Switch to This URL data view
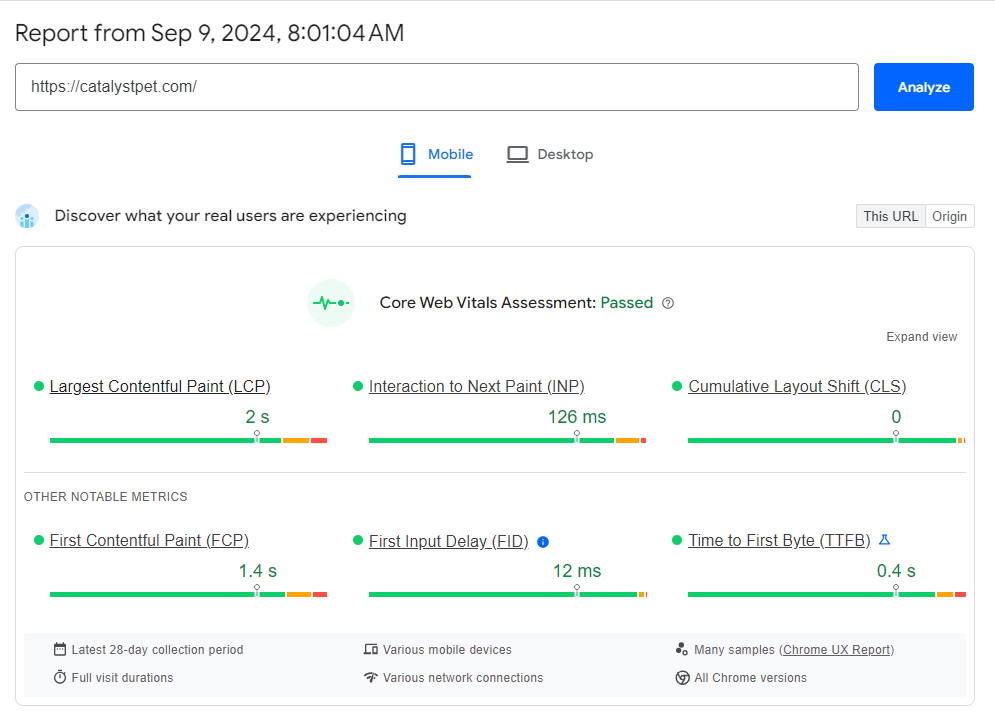The height and width of the screenshot is (718, 995). pos(890,216)
